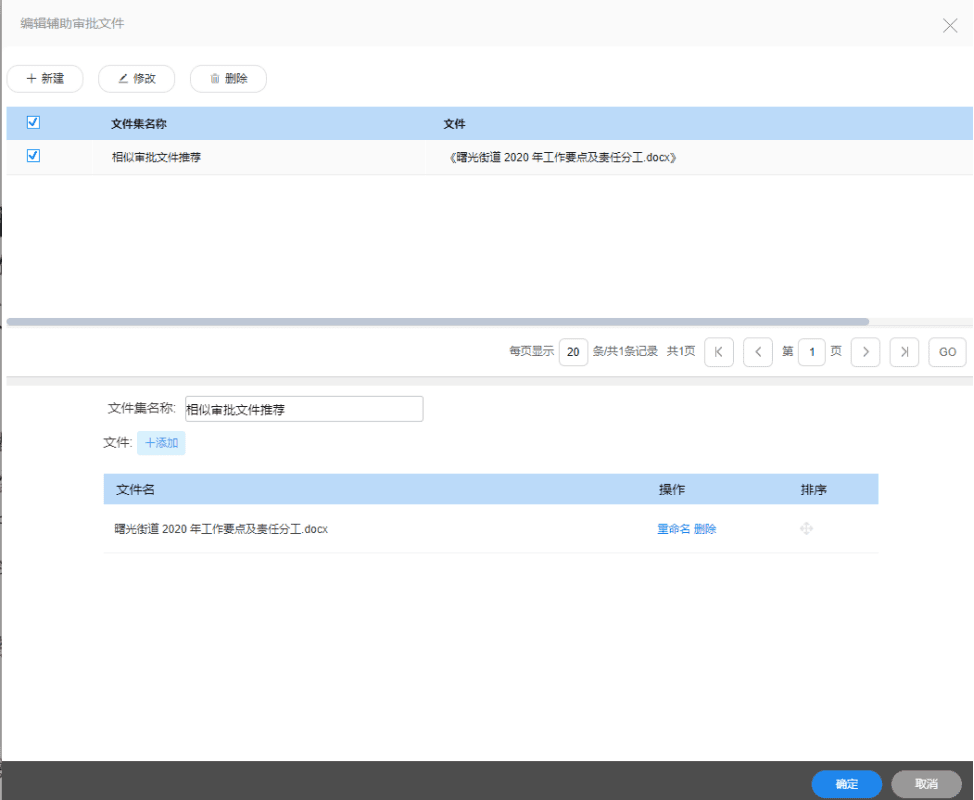The height and width of the screenshot is (800, 974).
Task: Click the 新建 (New) button
Action: point(45,79)
